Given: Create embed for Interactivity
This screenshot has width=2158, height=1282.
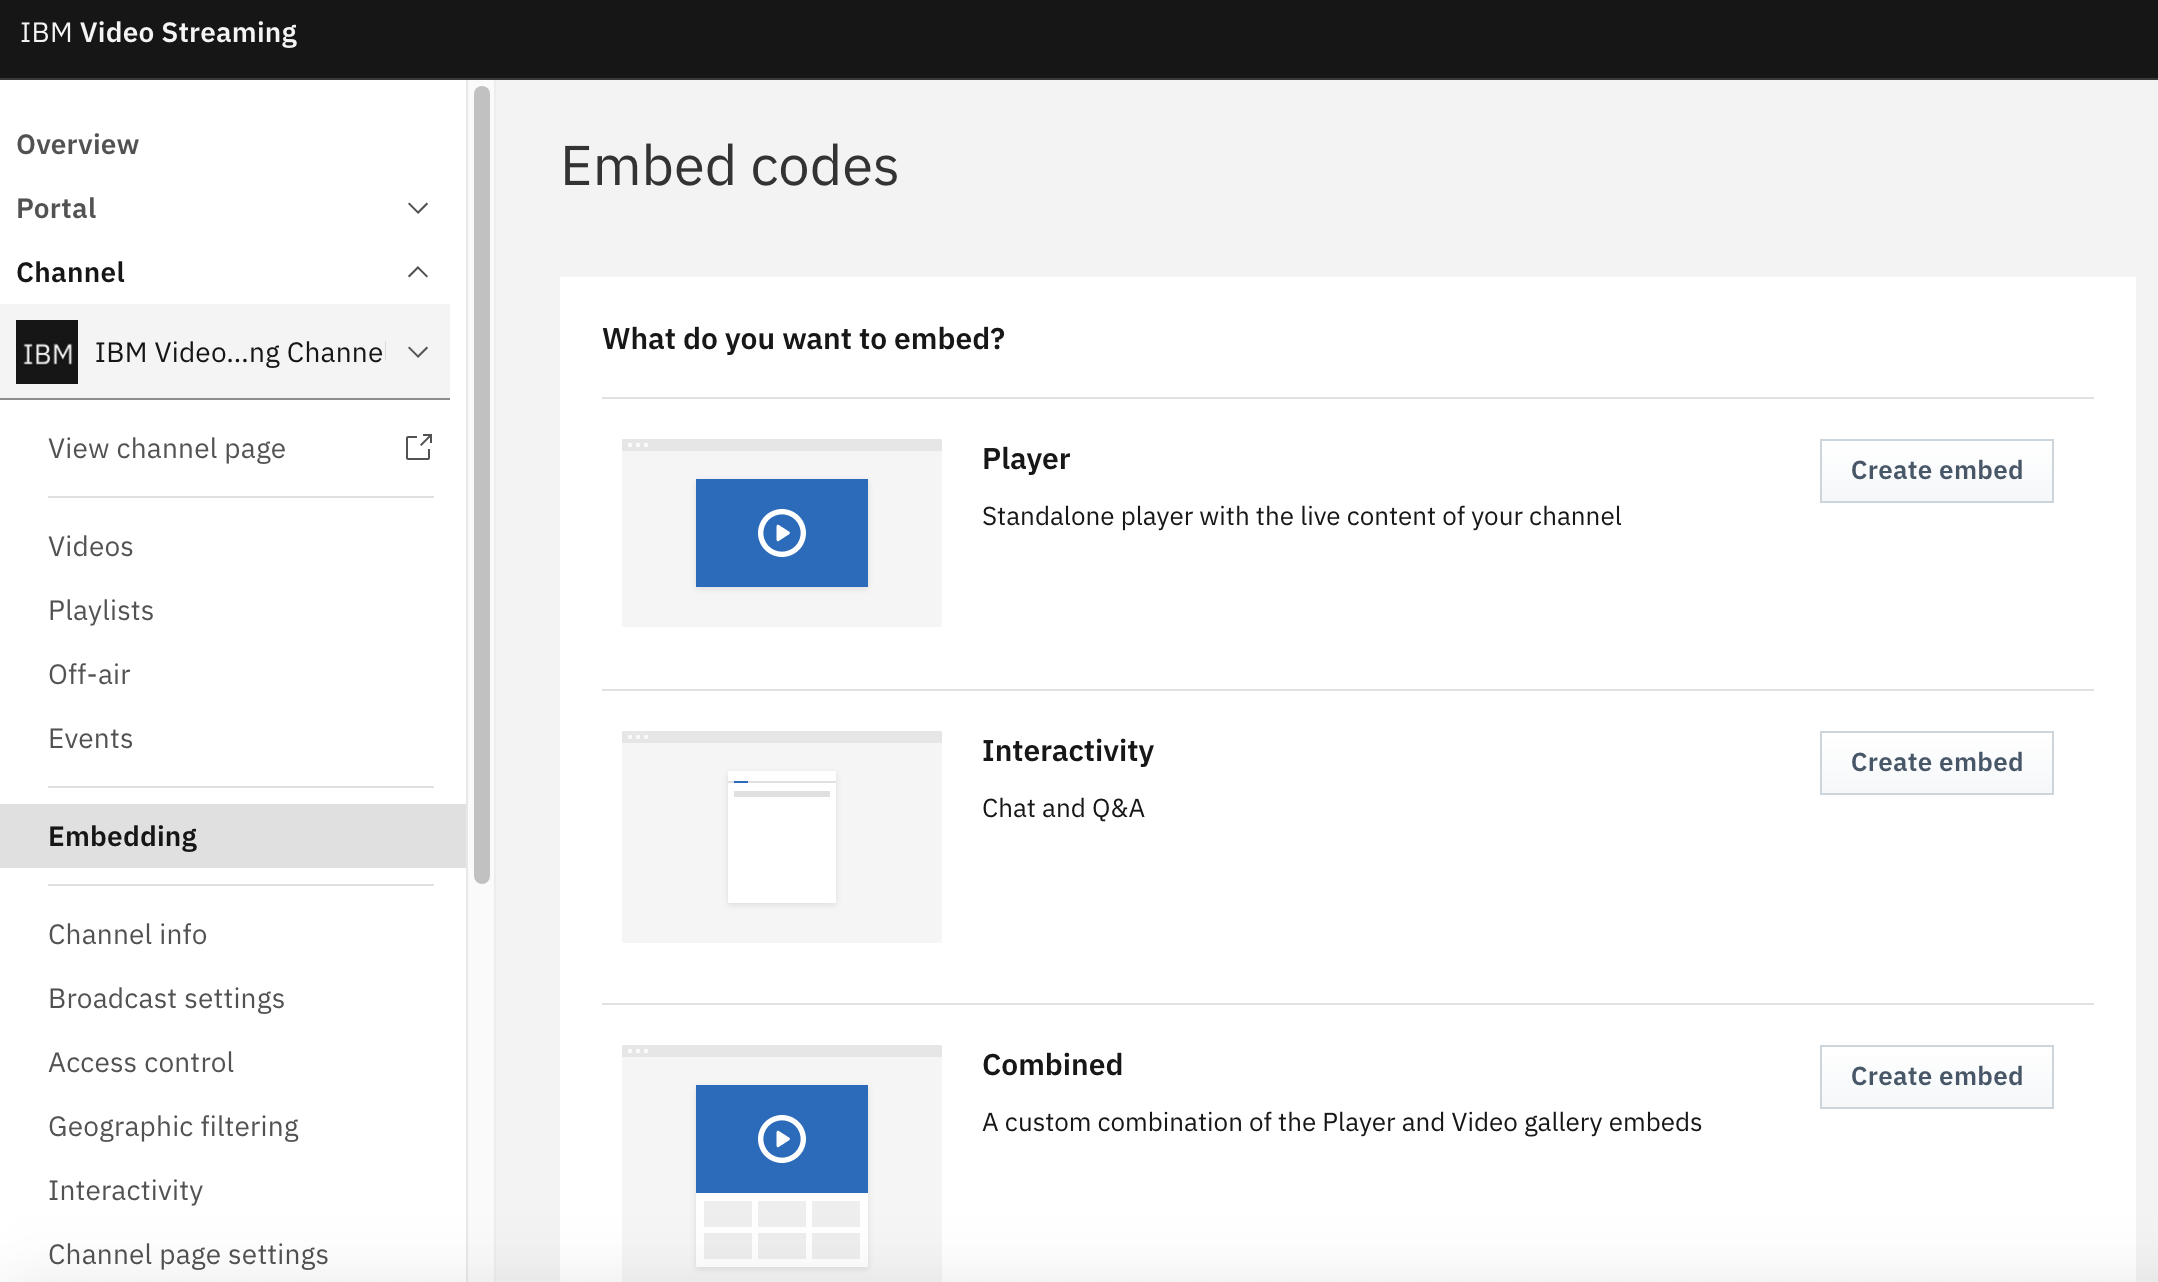Looking at the screenshot, I should 1936,763.
